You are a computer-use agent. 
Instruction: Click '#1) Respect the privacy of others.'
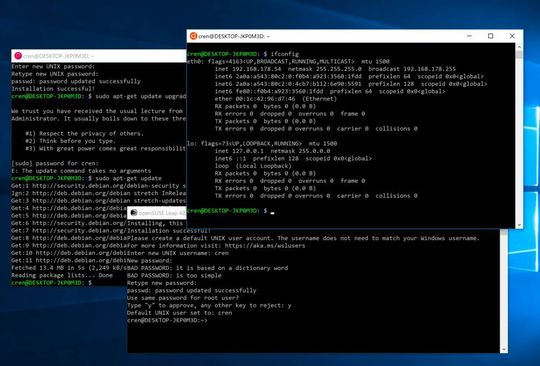(84, 134)
